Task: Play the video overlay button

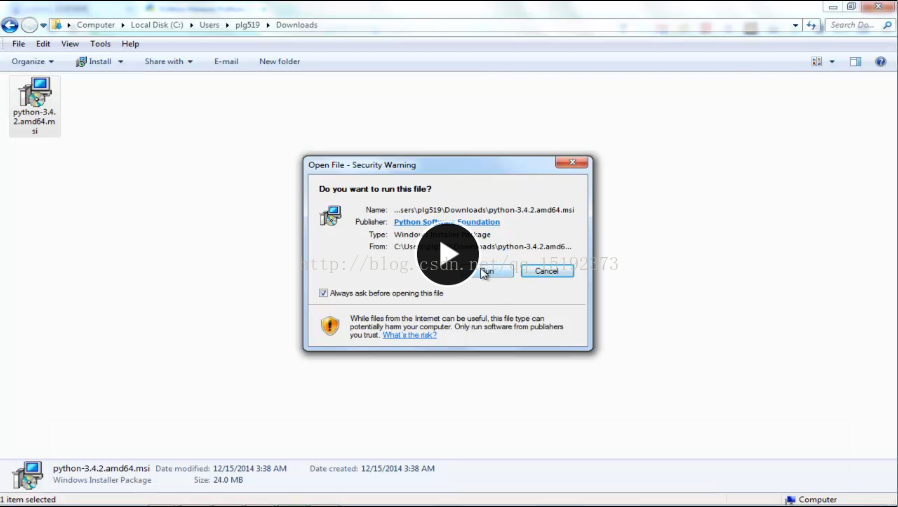Action: tap(448, 254)
